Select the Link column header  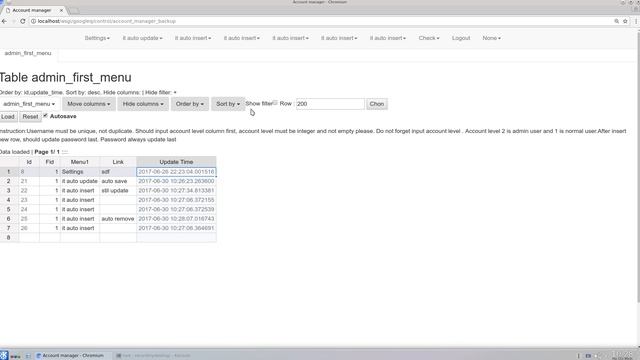click(118, 162)
